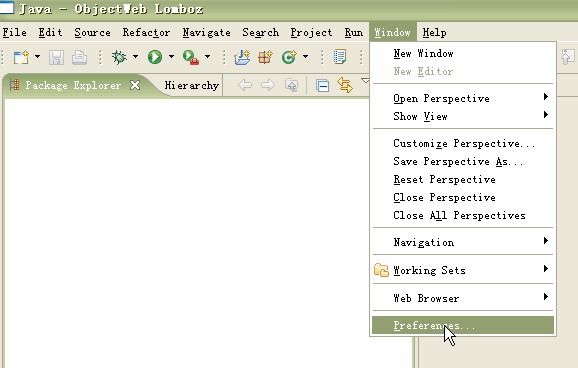Click the New Java Class icon
The height and width of the screenshot is (368, 578).
click(x=289, y=57)
